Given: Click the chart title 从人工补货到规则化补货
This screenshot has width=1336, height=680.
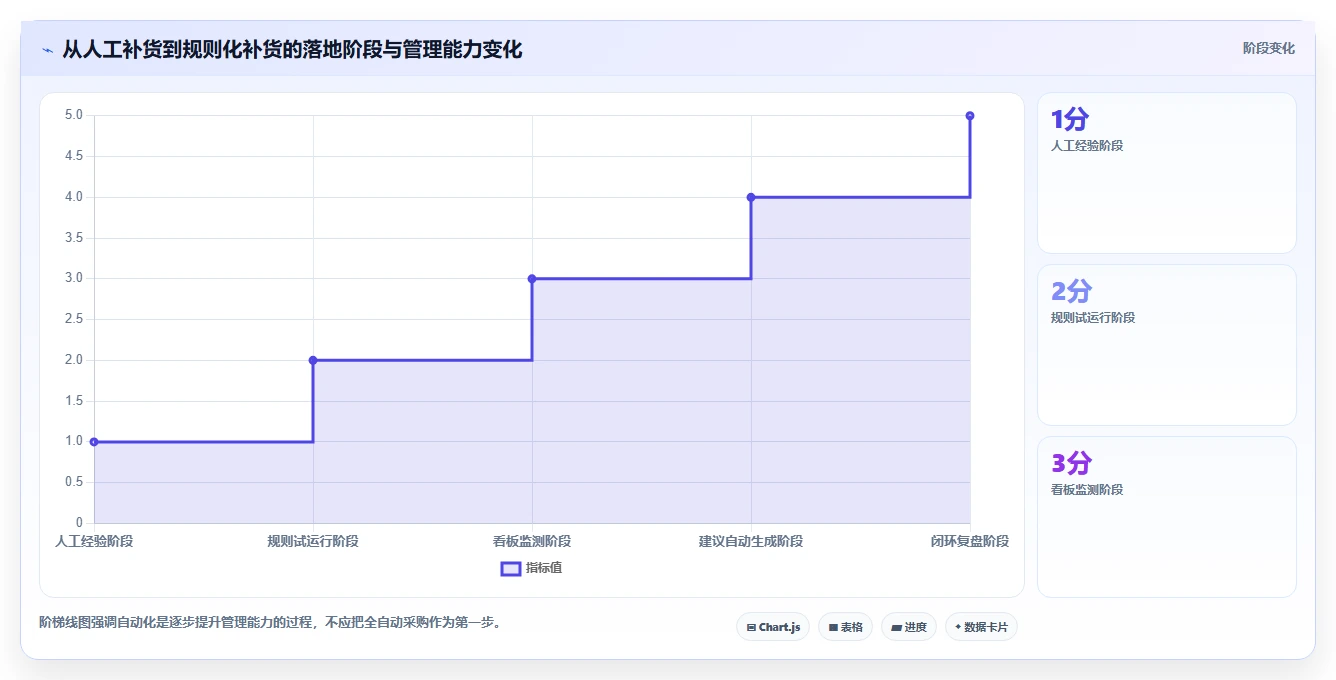Looking at the screenshot, I should coord(292,49).
